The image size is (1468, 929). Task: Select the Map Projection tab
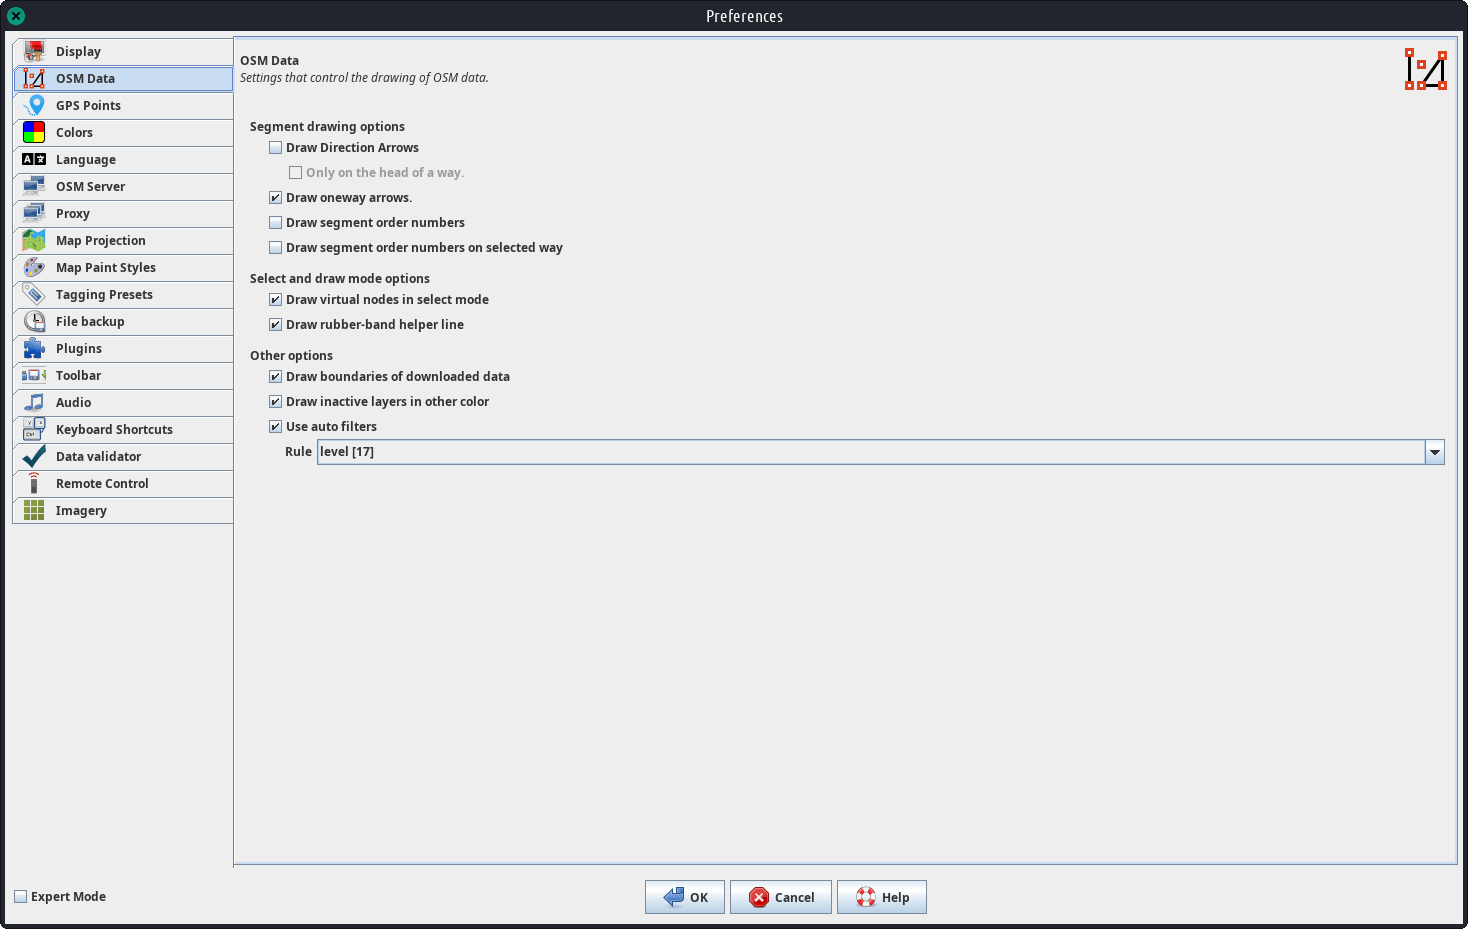tap(123, 240)
